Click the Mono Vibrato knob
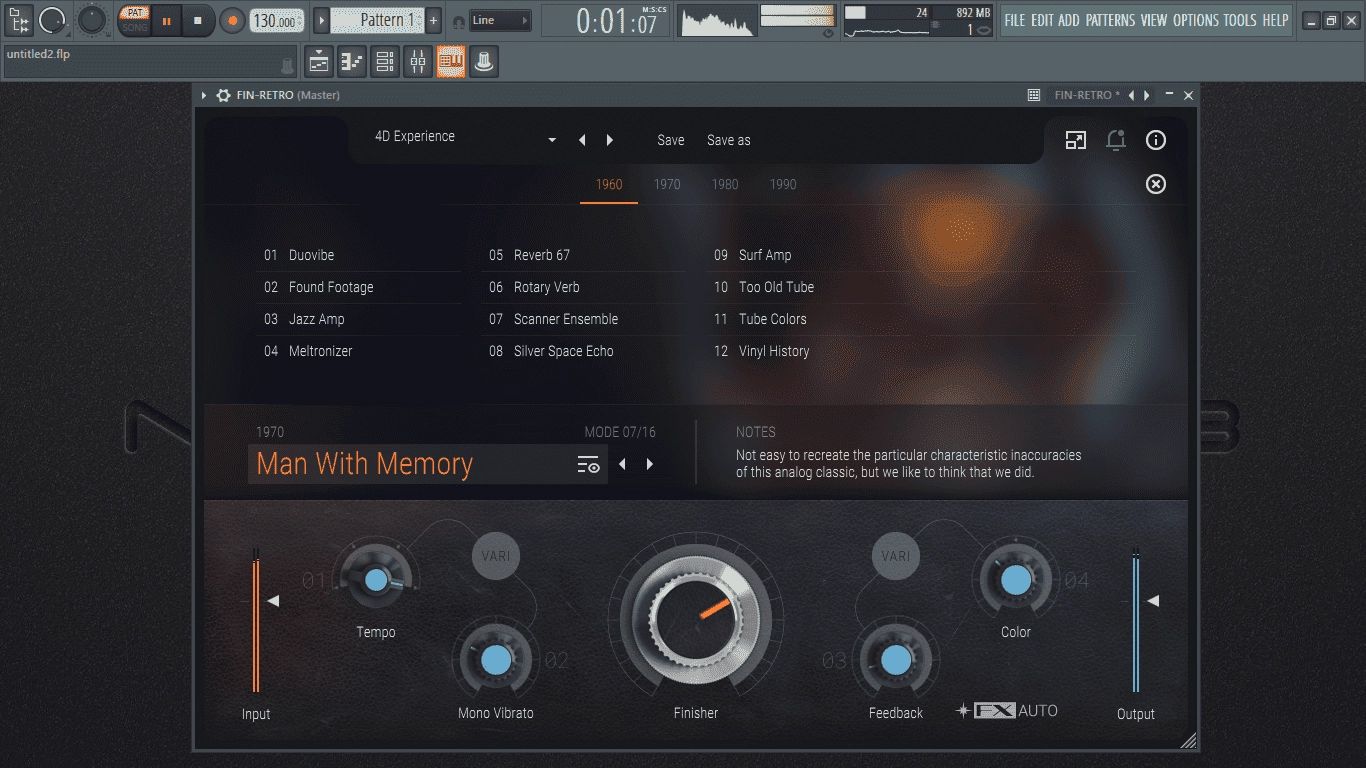The width and height of the screenshot is (1366, 768). (496, 660)
